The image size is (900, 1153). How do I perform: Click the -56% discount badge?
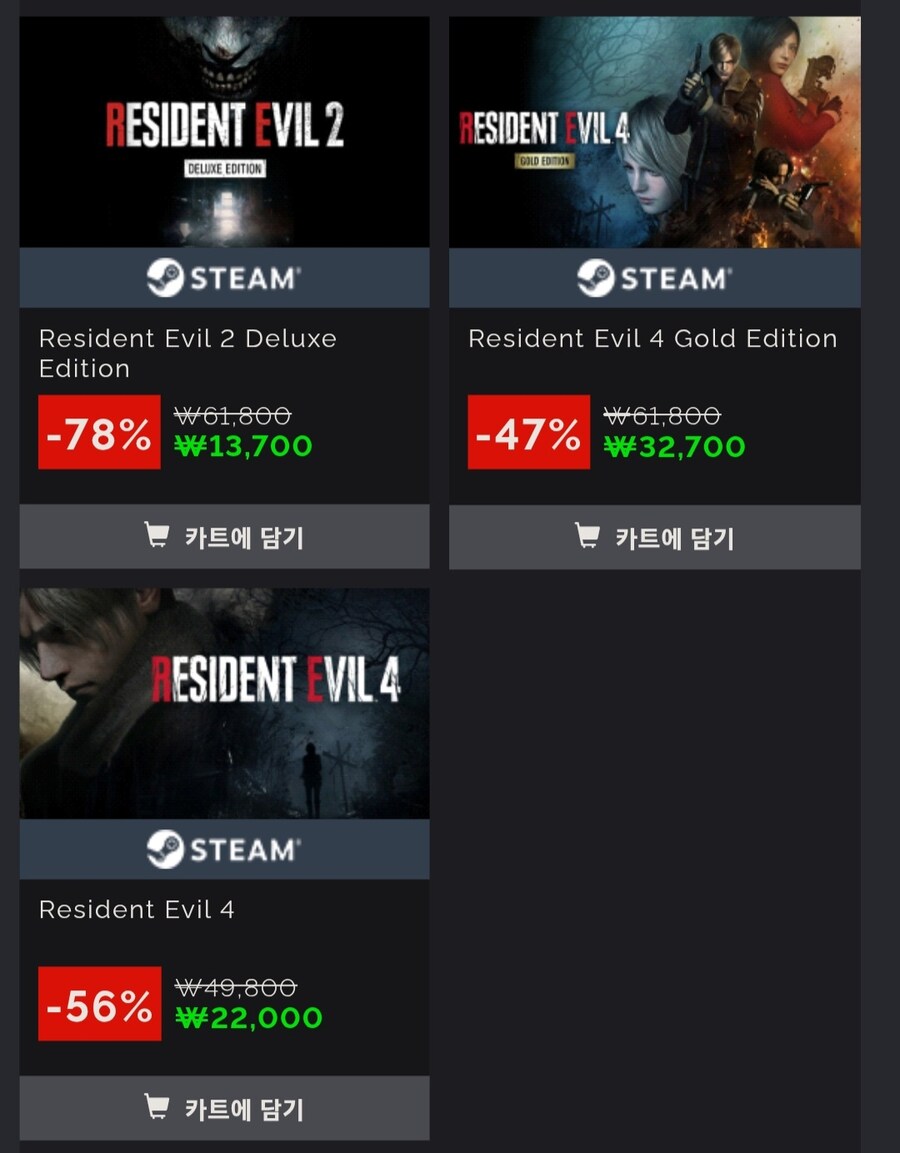(99, 1004)
